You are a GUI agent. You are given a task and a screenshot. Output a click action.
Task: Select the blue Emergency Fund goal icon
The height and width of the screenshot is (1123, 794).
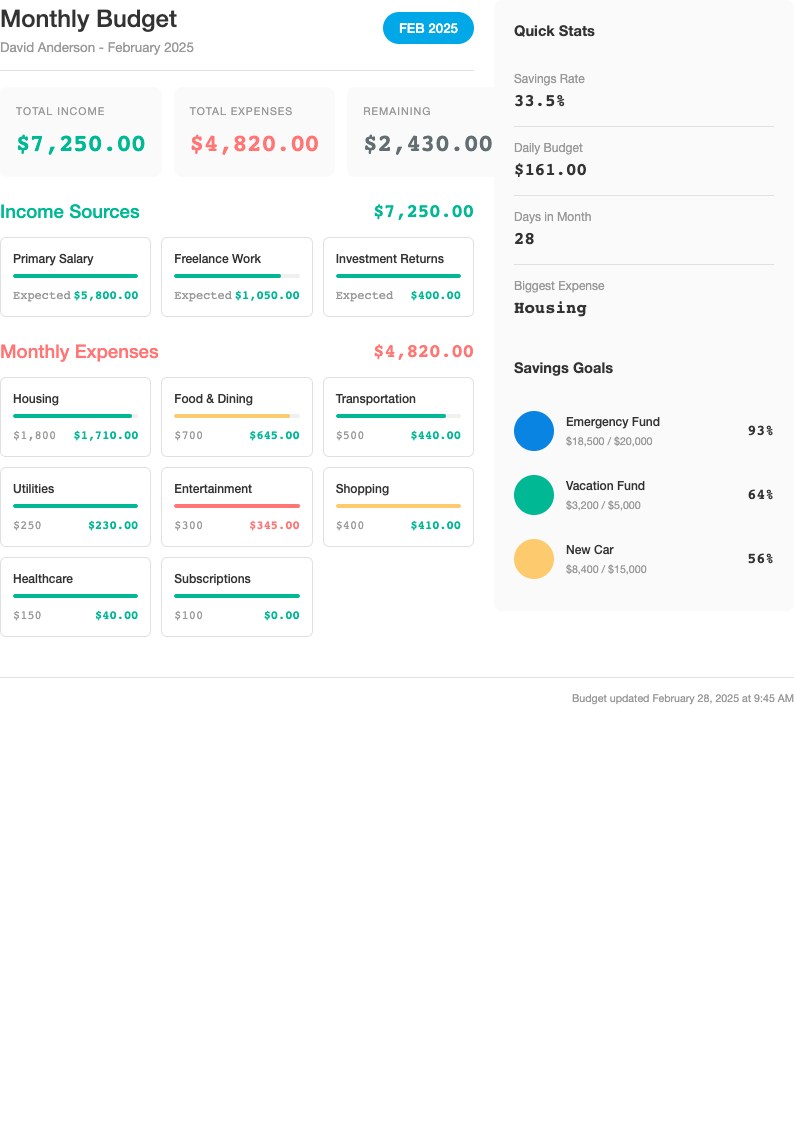pyautogui.click(x=534, y=431)
